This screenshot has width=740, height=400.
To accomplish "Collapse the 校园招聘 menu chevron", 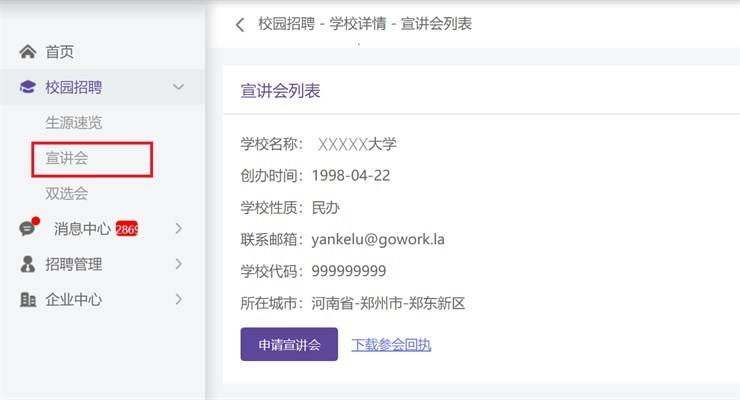I will (178, 87).
